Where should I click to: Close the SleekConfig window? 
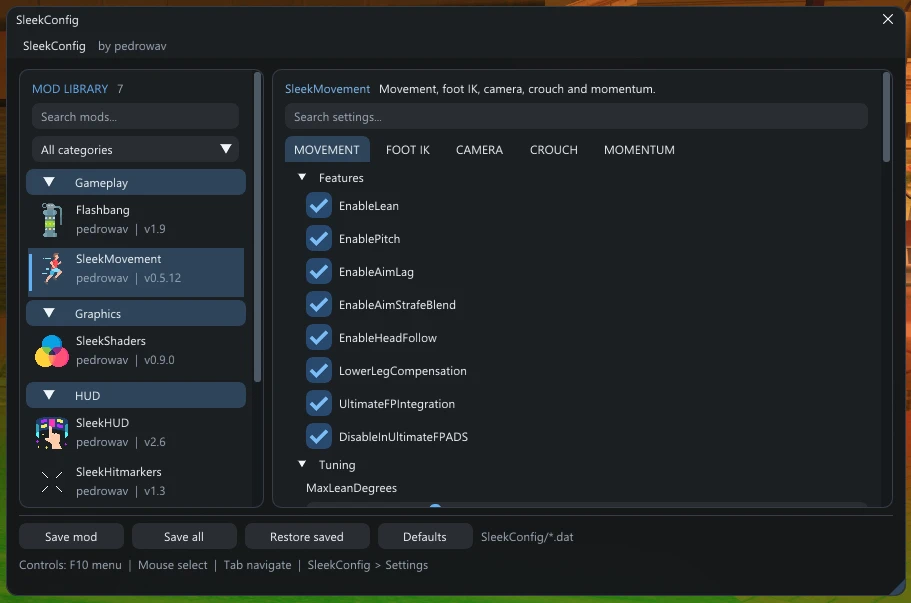(888, 19)
